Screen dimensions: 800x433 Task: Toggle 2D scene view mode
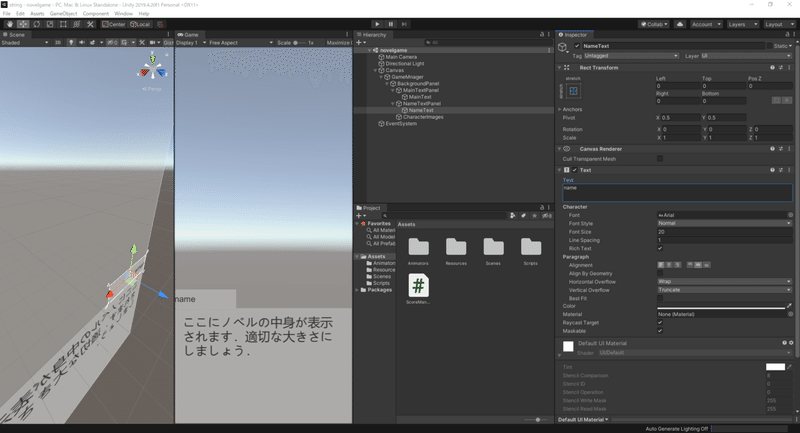coord(58,42)
